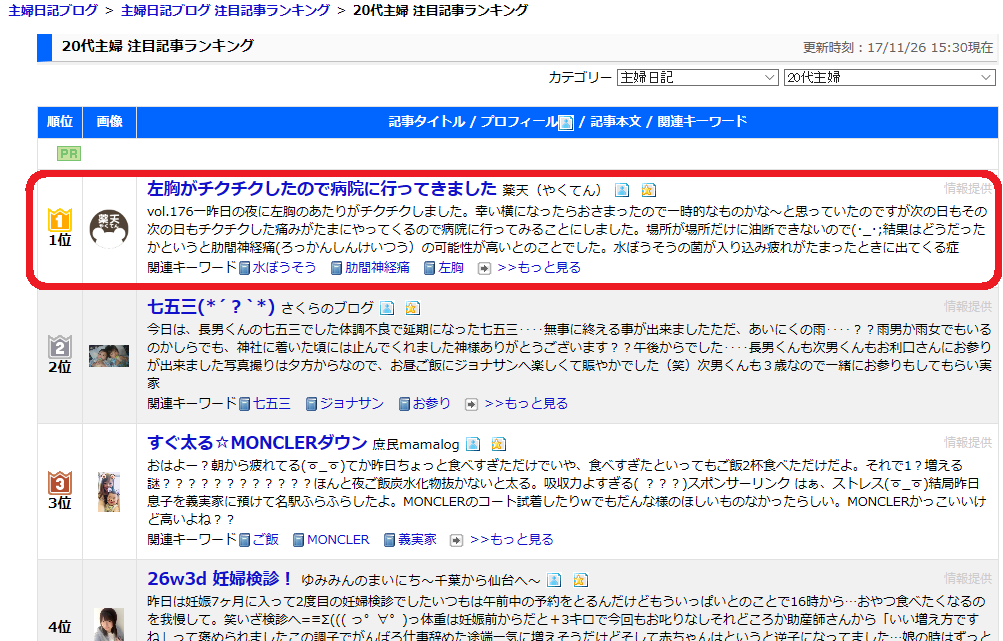
Task: Click 情報提供 in the 2位 row
Action: 968,306
